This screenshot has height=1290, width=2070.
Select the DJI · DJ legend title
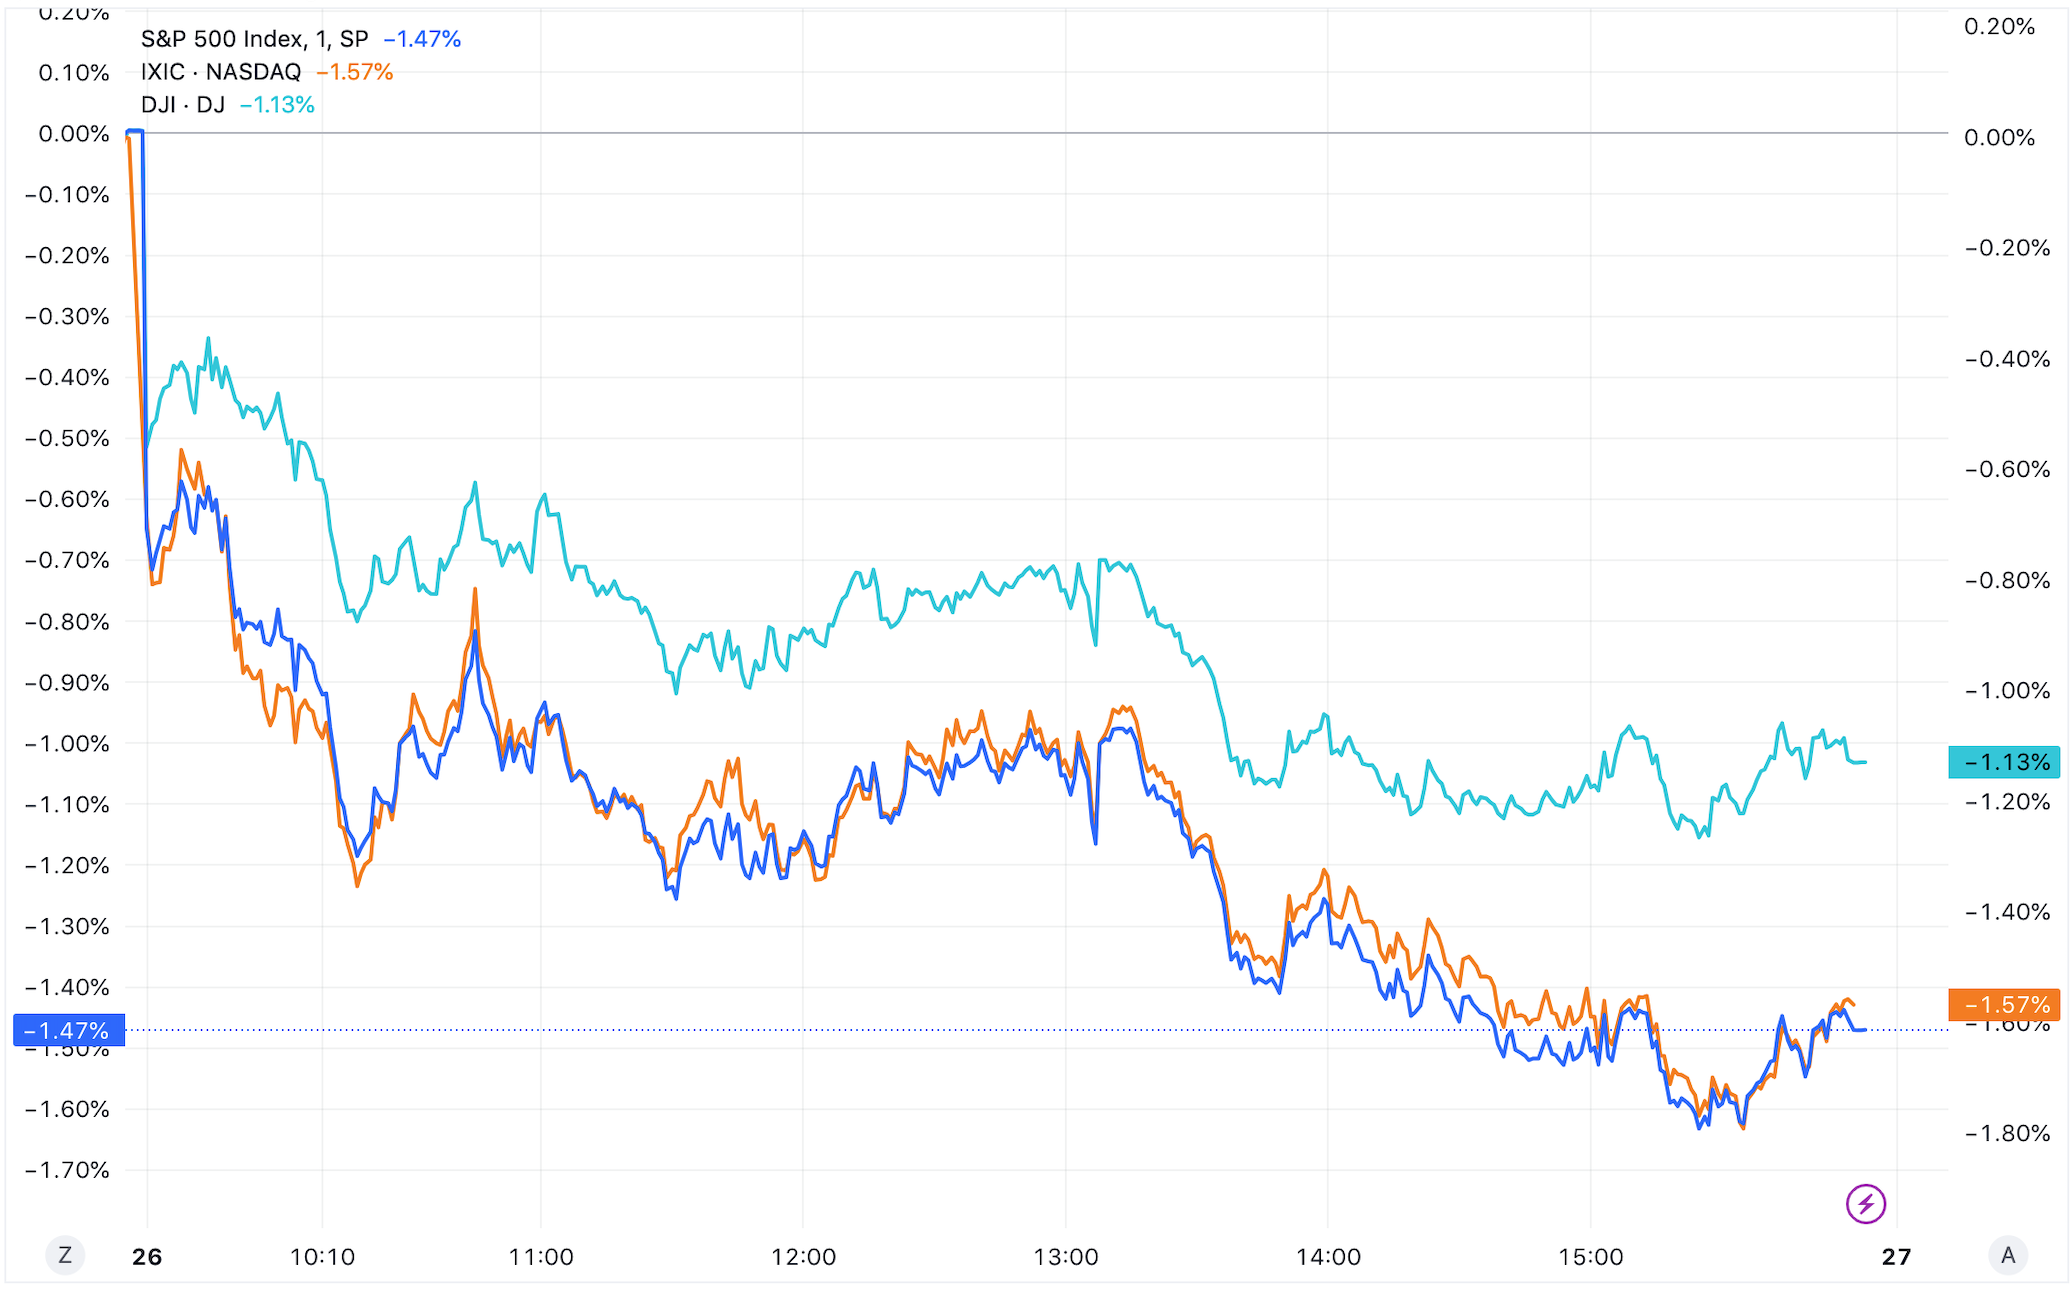(183, 105)
